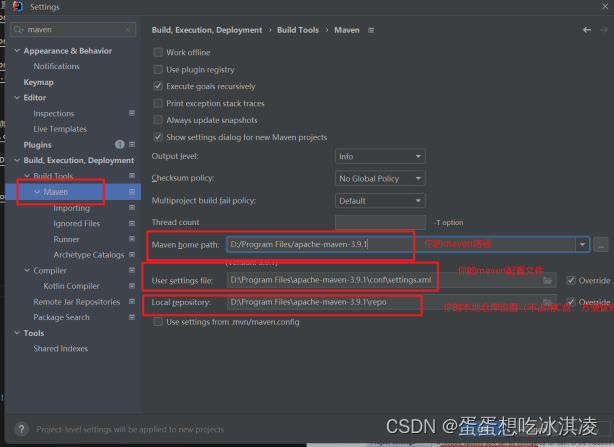Collapse Build, Execution, Deployment section
The height and width of the screenshot is (447, 614).
click(17, 160)
